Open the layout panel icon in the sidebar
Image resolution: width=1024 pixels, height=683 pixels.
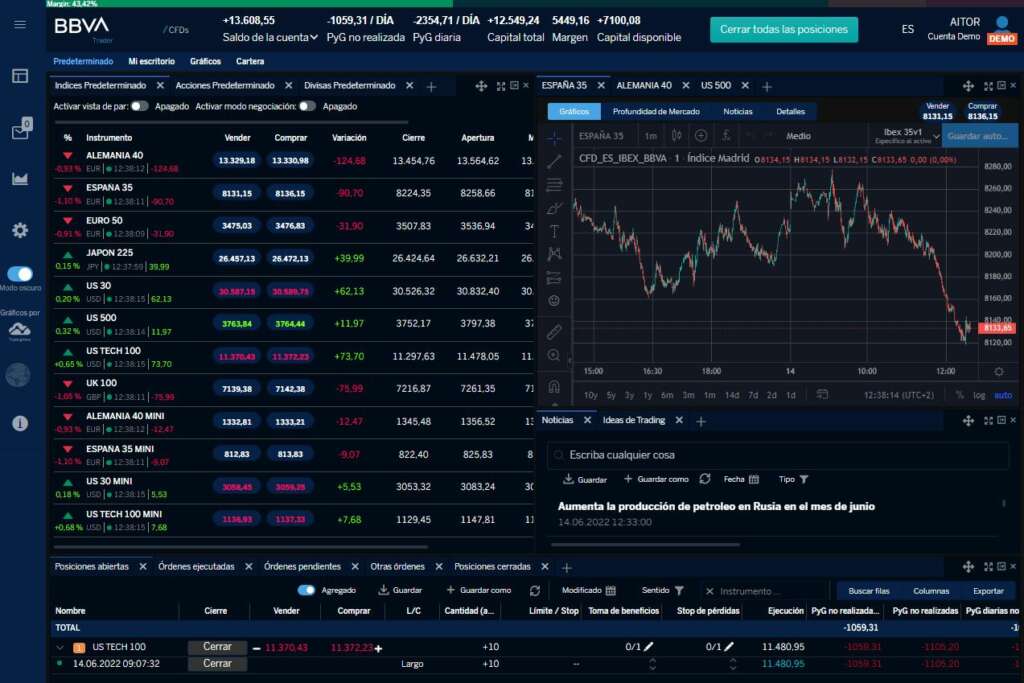20,76
